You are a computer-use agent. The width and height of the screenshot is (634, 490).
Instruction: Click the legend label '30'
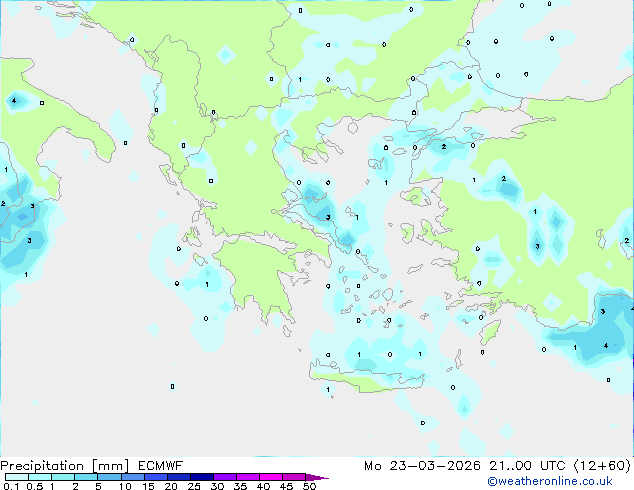point(217,486)
